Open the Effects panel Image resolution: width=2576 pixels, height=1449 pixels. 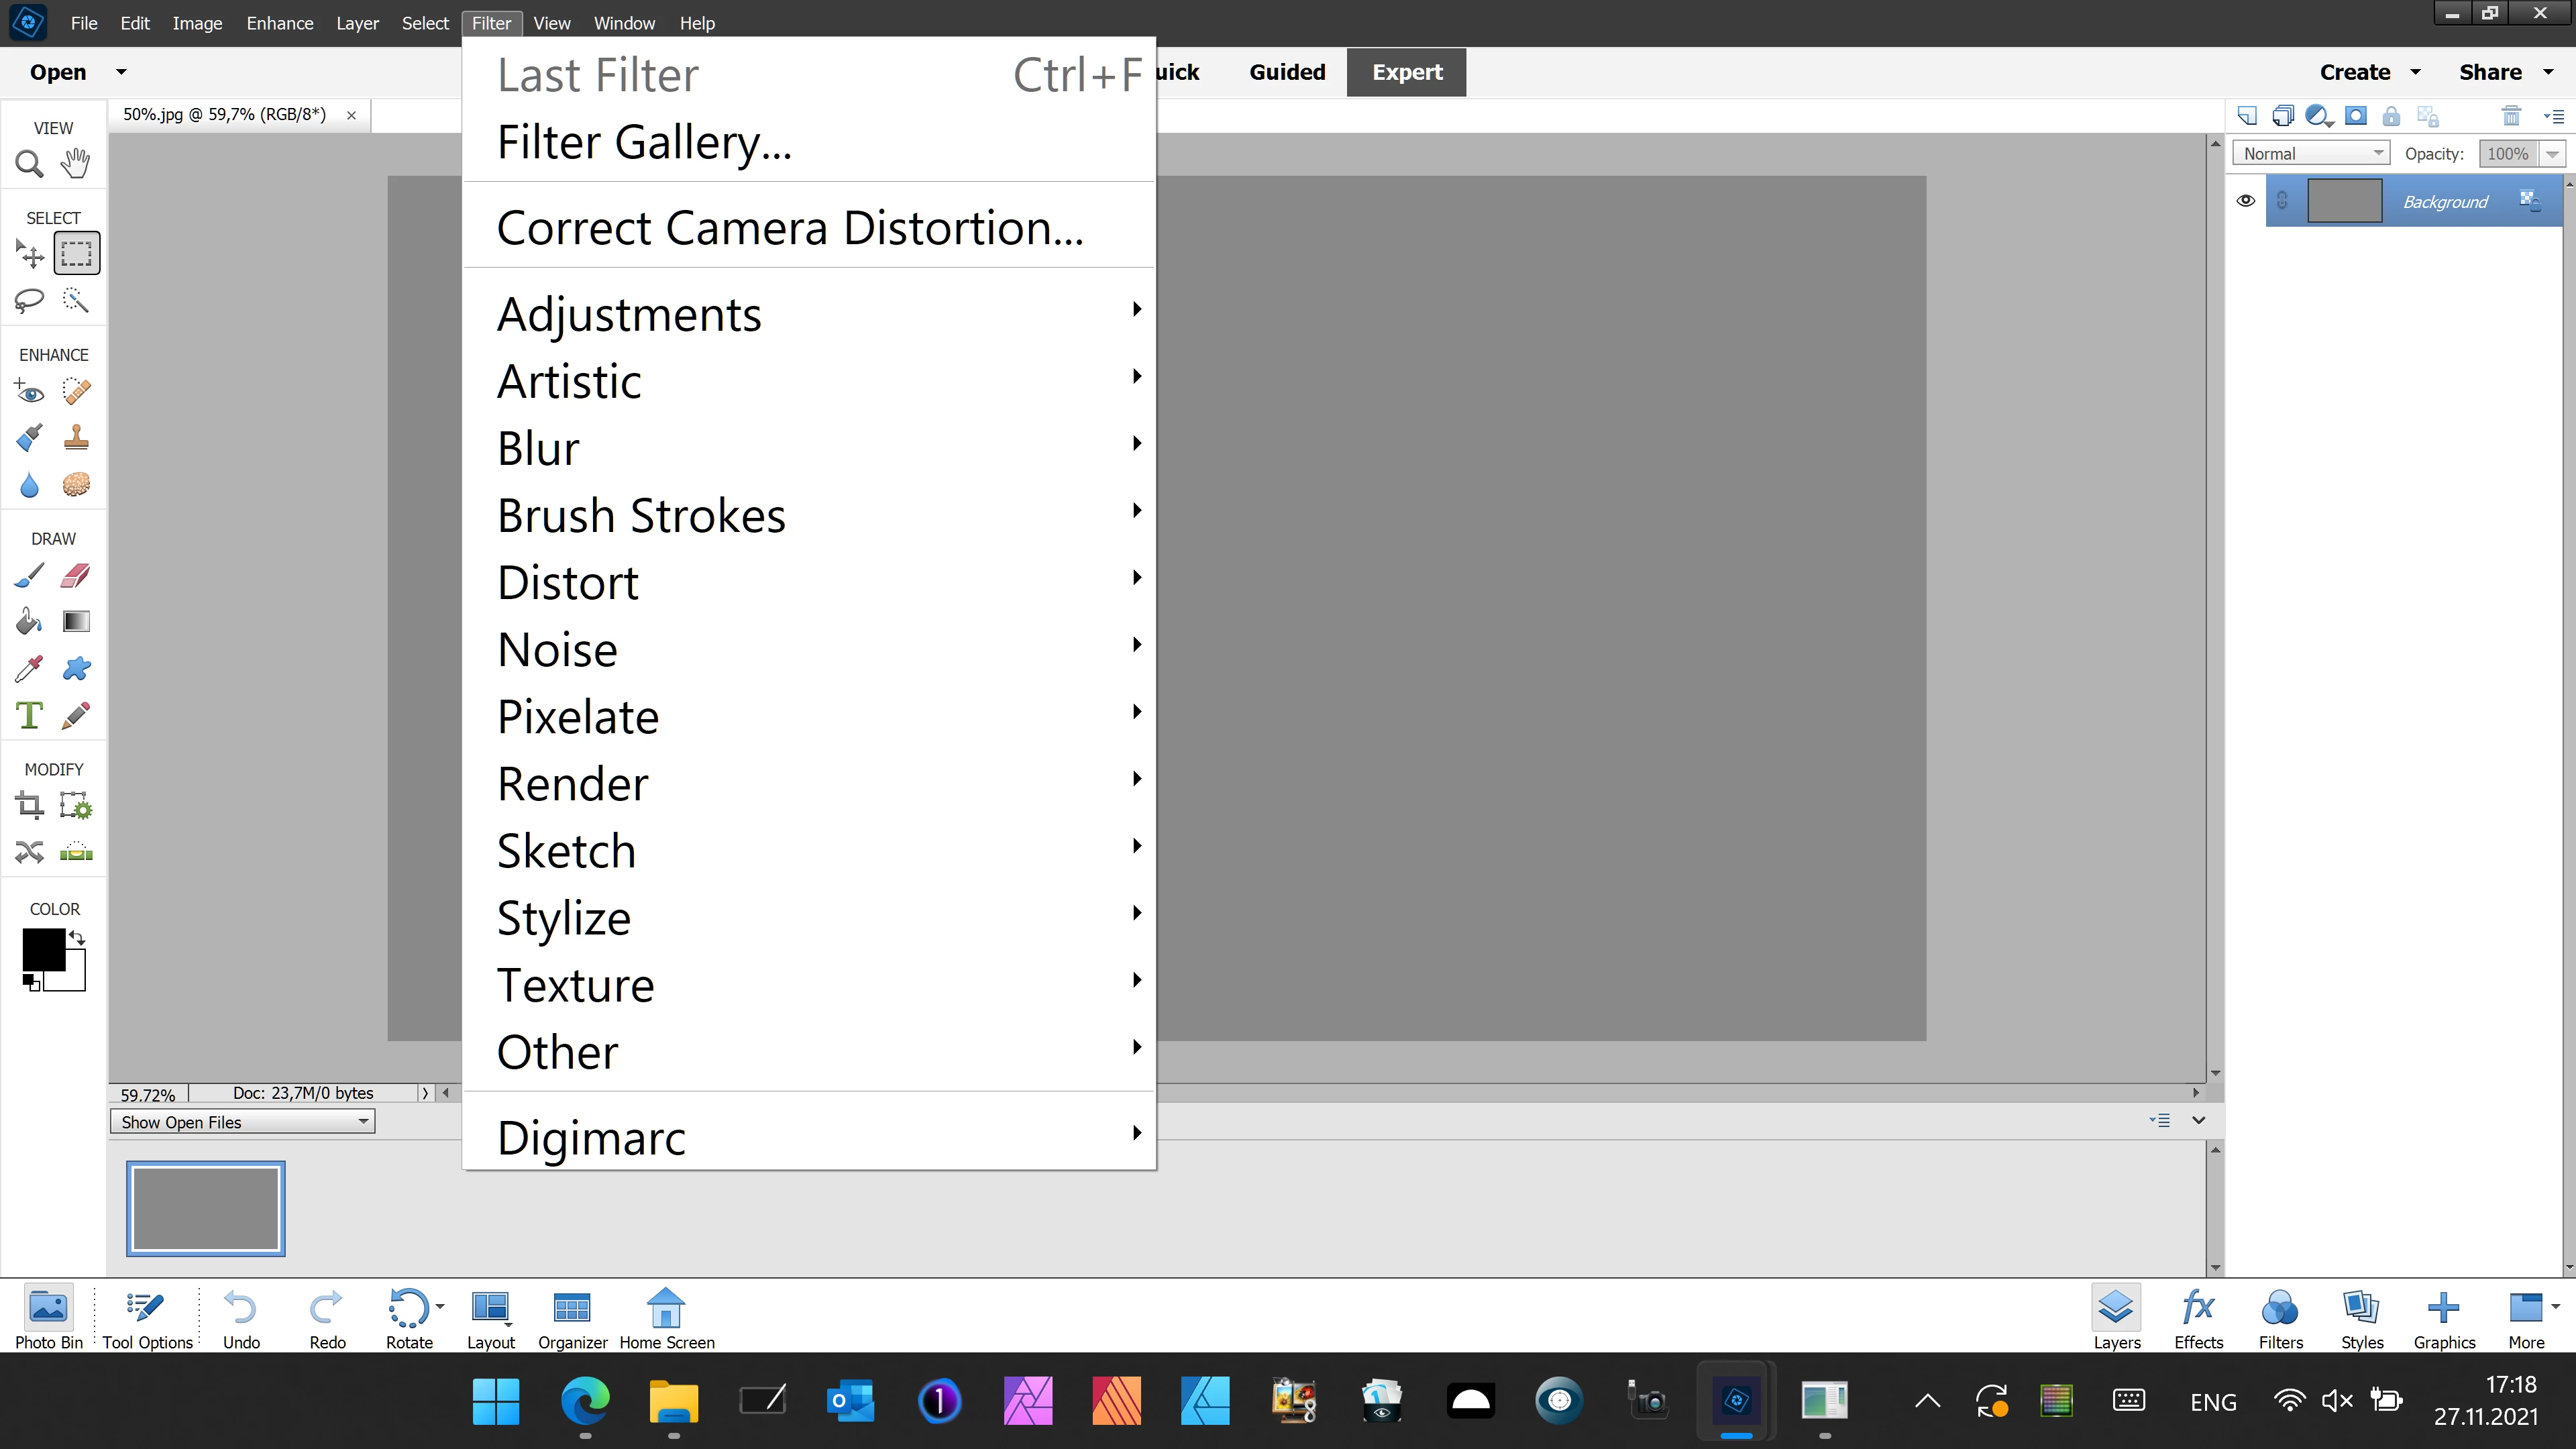[2198, 1318]
